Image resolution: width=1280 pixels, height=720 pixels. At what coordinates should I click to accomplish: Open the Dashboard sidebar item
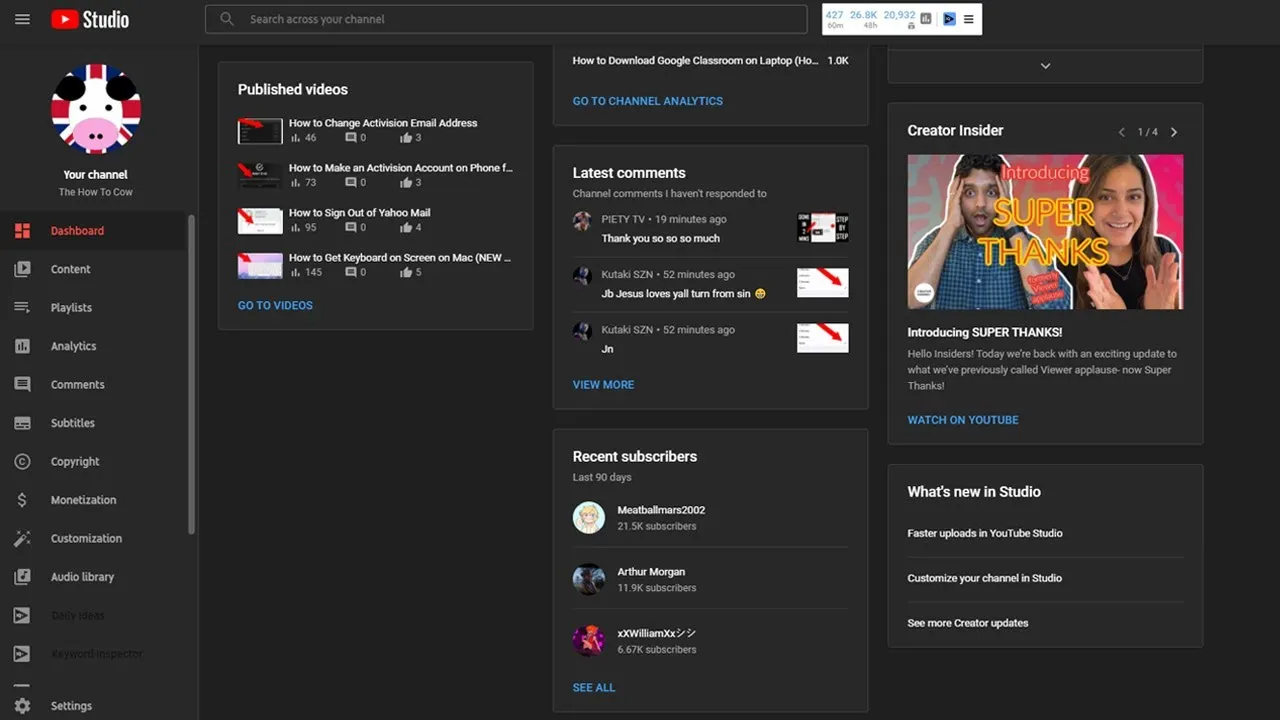tap(77, 231)
